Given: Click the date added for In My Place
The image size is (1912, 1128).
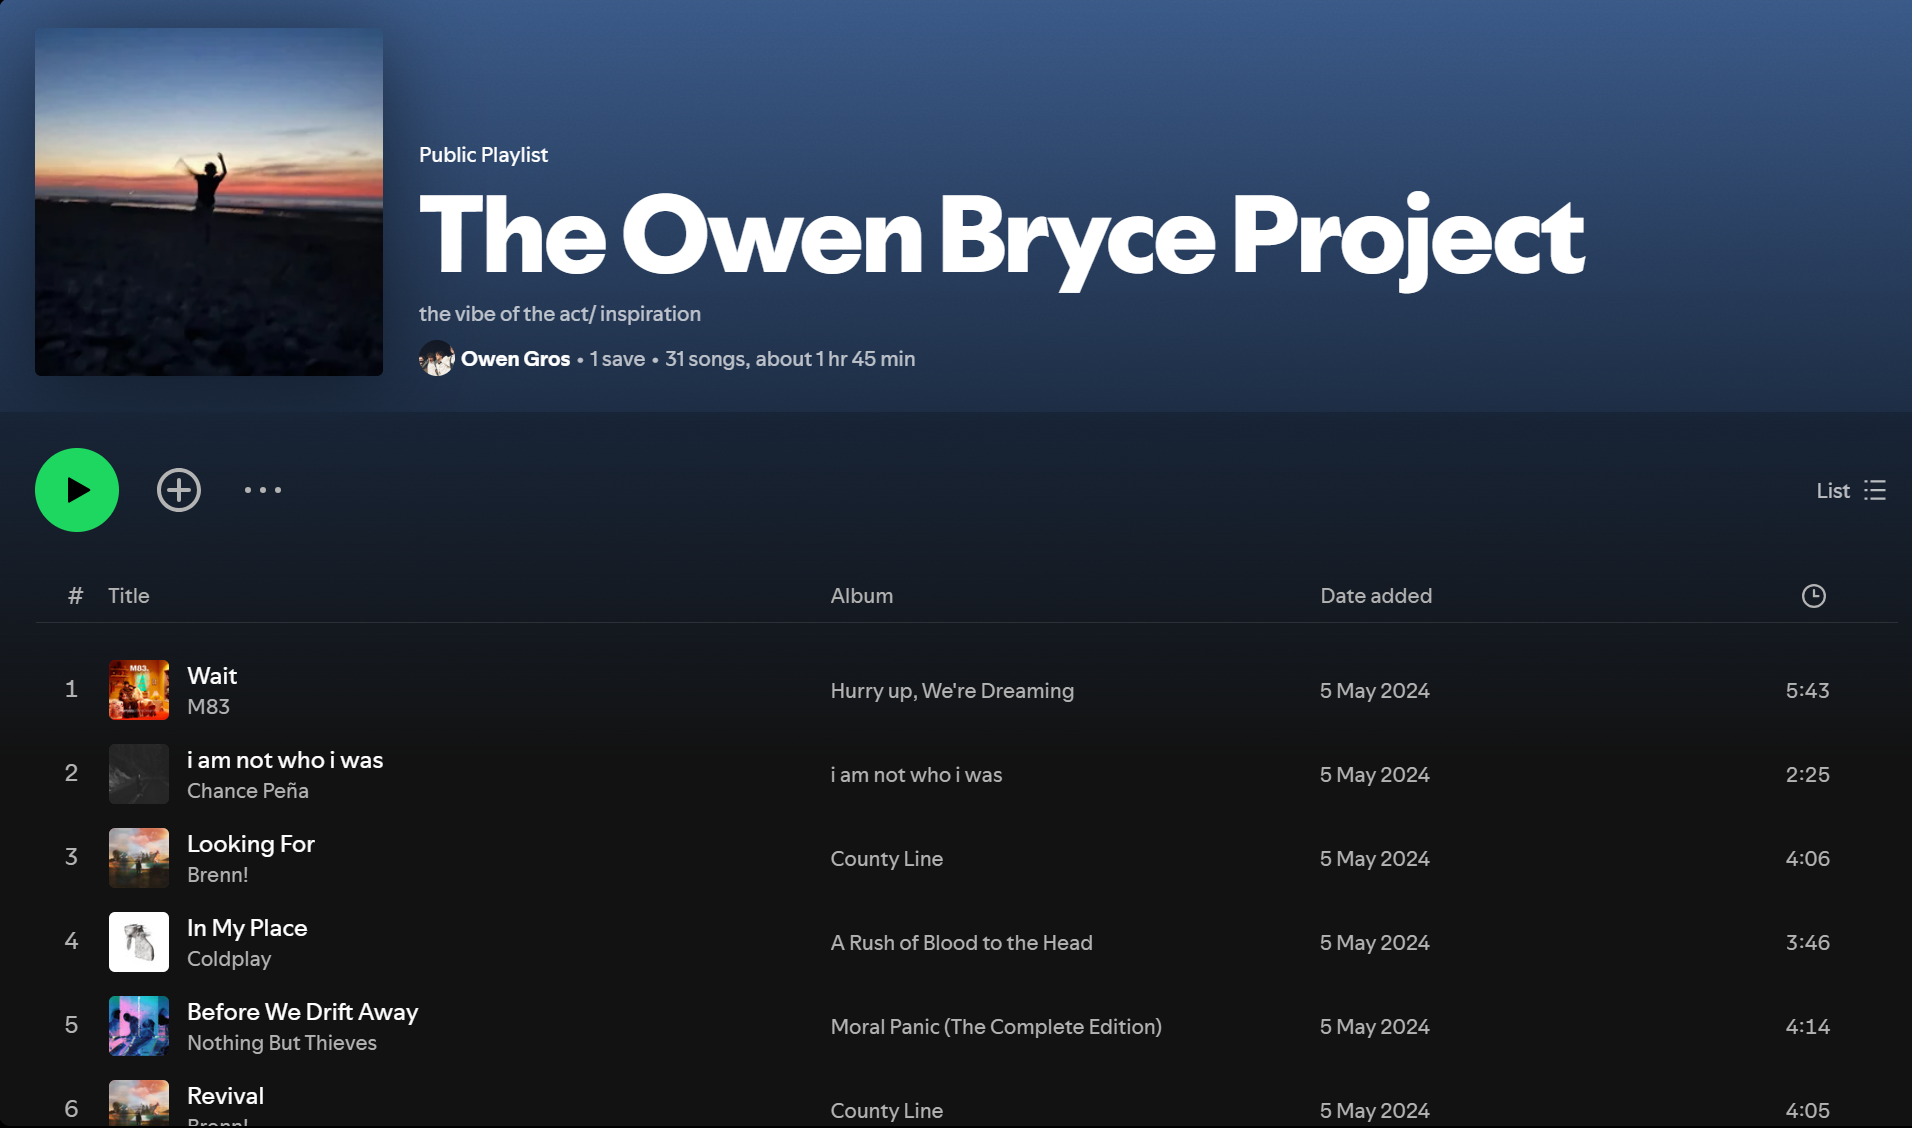Looking at the screenshot, I should 1375,943.
